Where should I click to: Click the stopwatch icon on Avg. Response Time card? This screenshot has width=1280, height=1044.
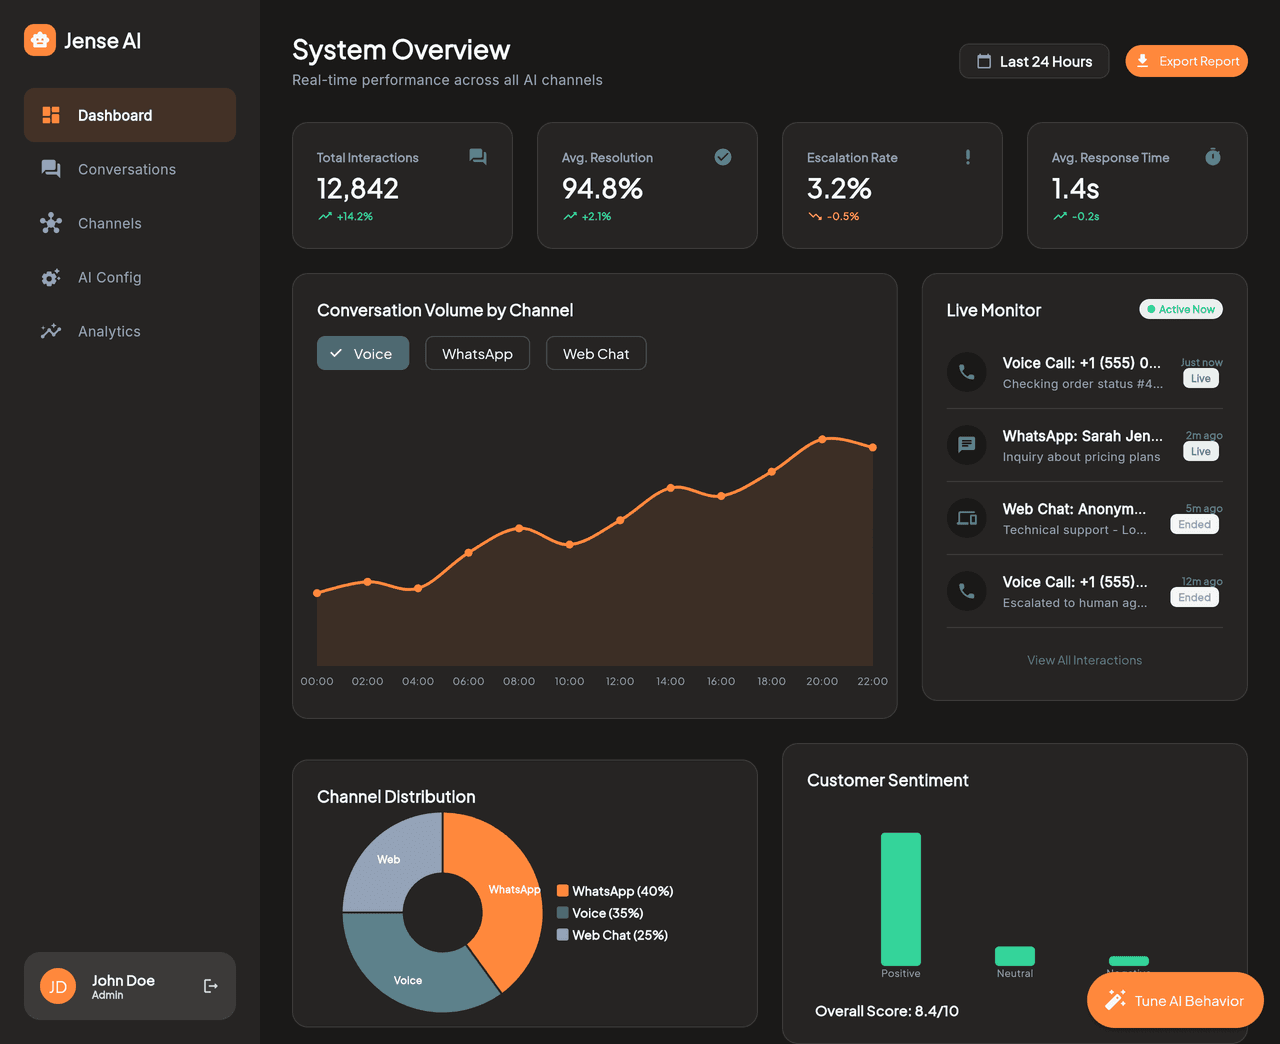click(1212, 157)
